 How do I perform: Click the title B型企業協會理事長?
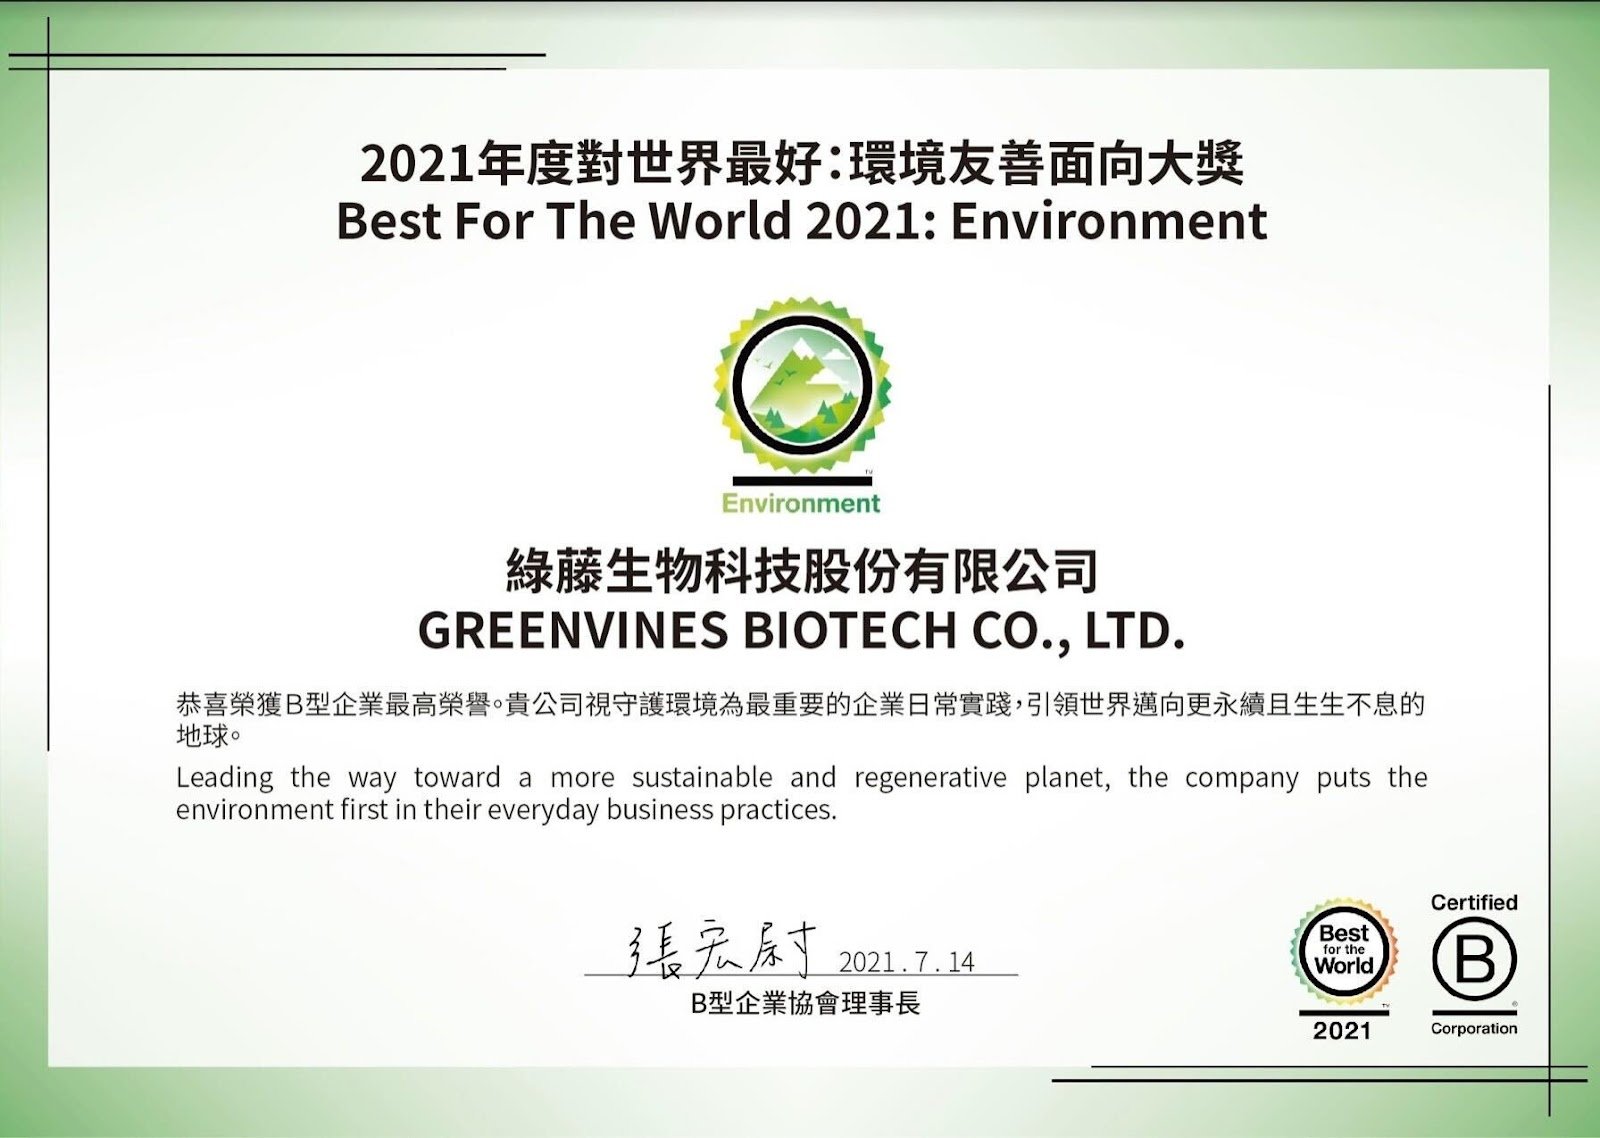(806, 1003)
